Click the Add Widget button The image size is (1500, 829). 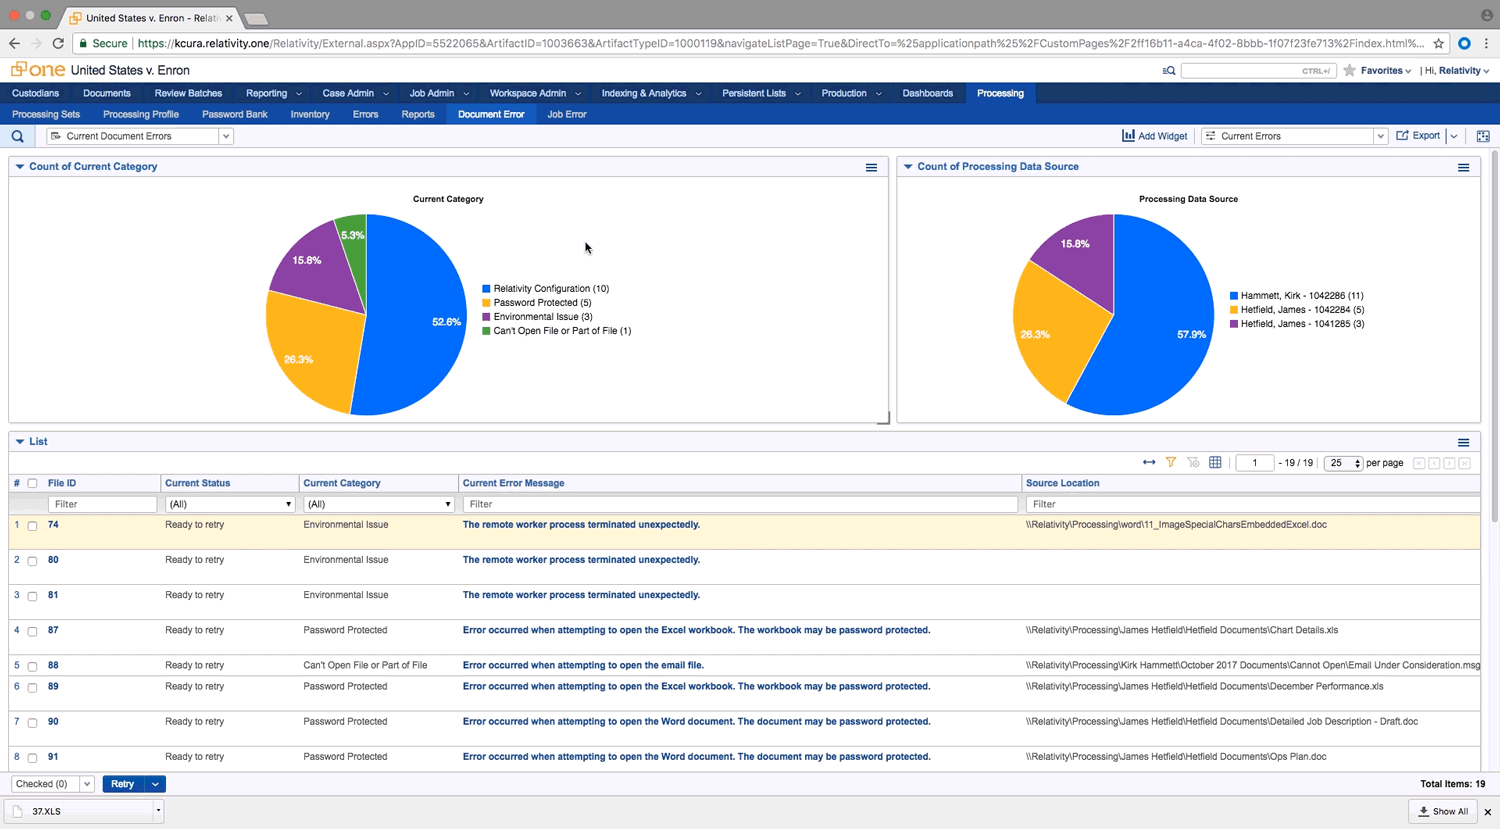click(1154, 136)
